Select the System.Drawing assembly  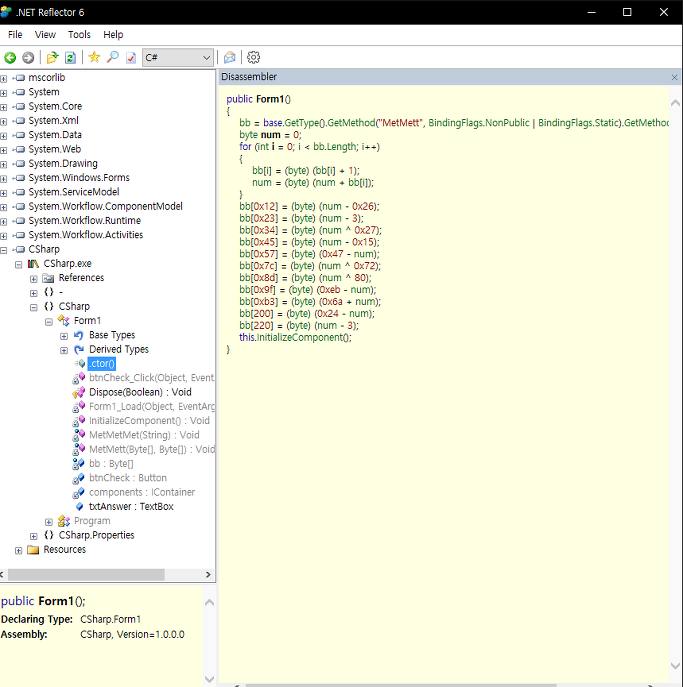(63, 163)
